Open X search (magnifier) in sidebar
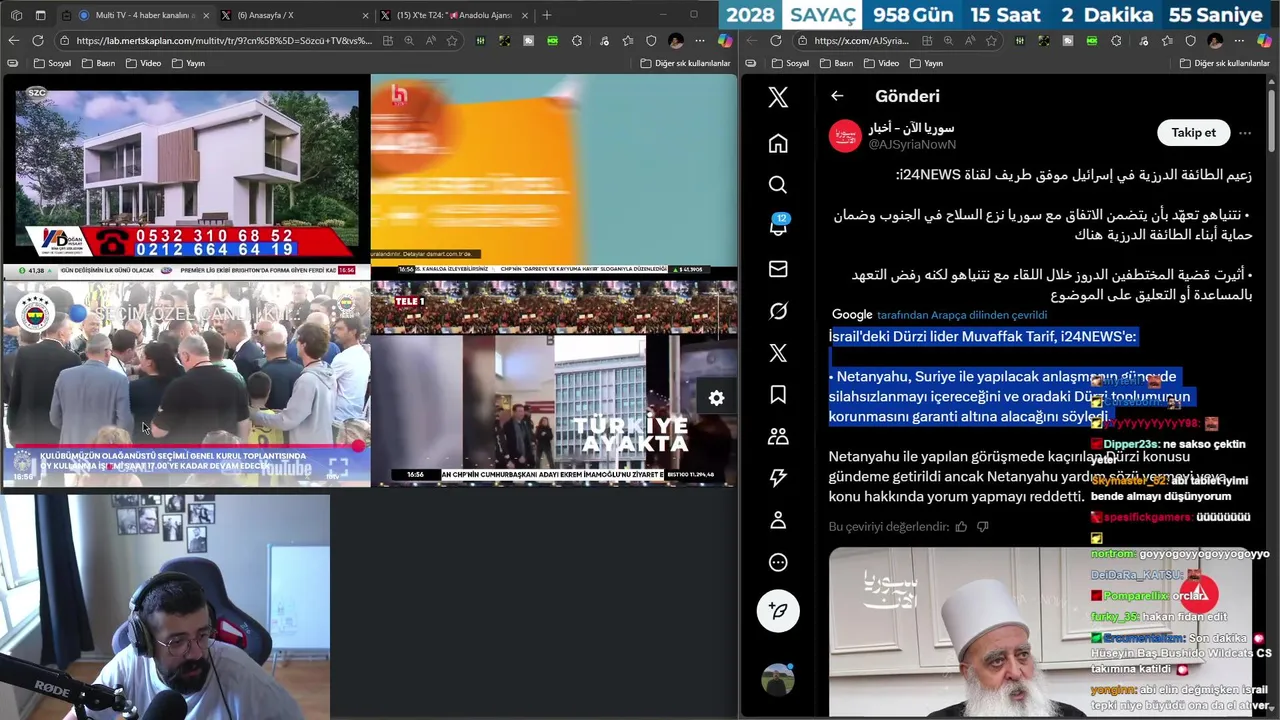This screenshot has width=1280, height=720. [x=778, y=185]
